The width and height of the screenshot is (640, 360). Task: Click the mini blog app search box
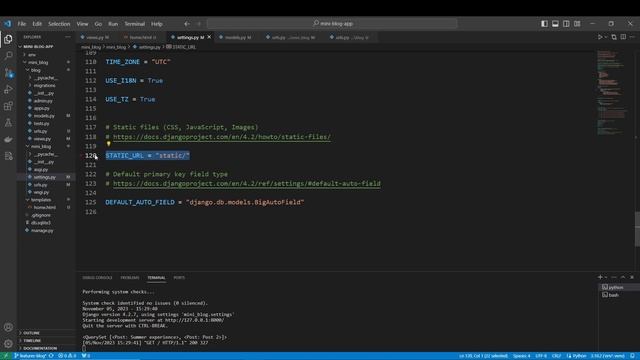click(332, 24)
